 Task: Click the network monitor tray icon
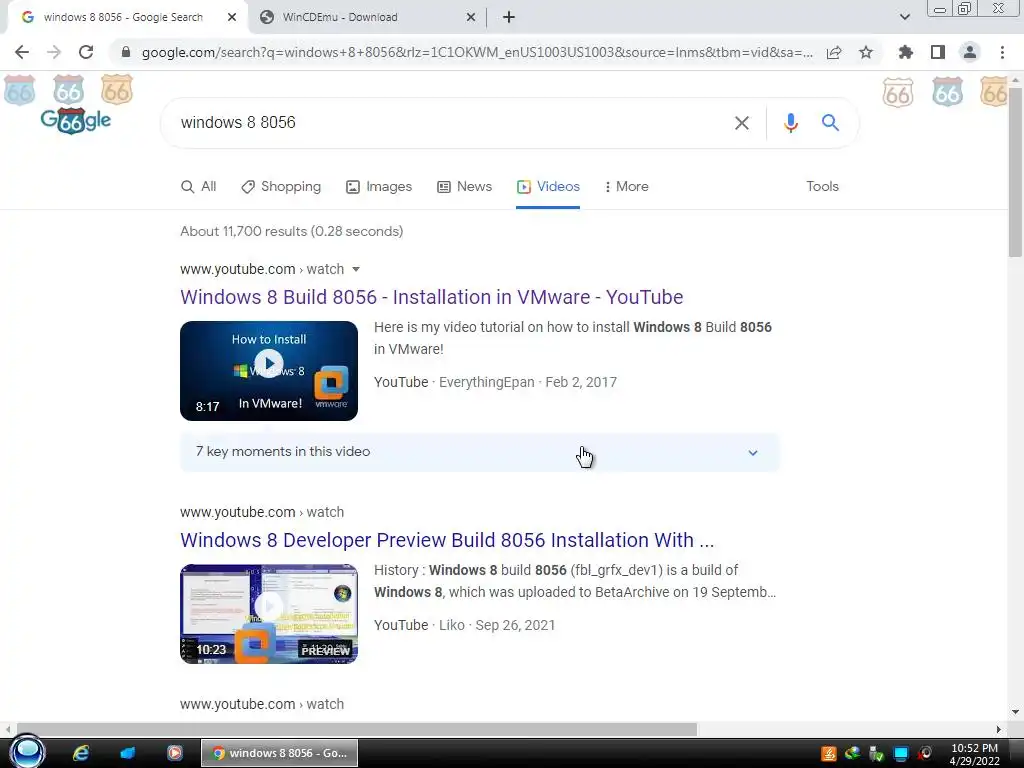[901, 754]
